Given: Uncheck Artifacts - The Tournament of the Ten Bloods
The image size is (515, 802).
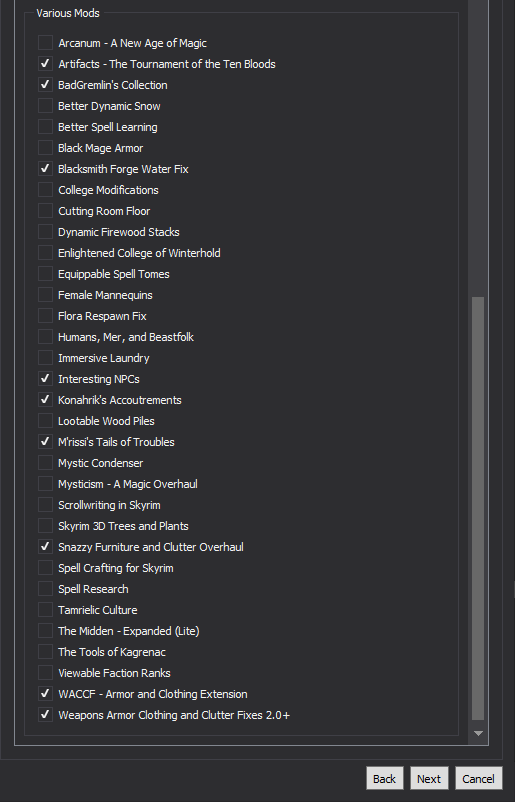Looking at the screenshot, I should click(46, 64).
